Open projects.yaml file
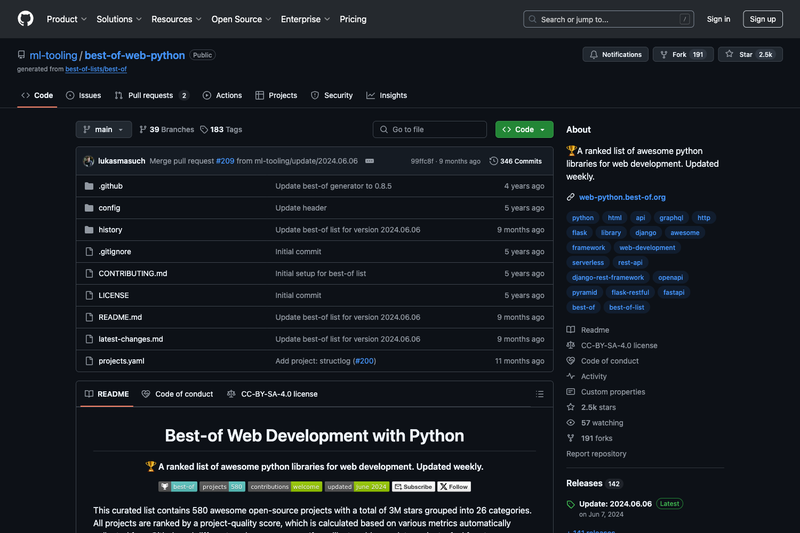This screenshot has height=533, width=800. (x=121, y=361)
